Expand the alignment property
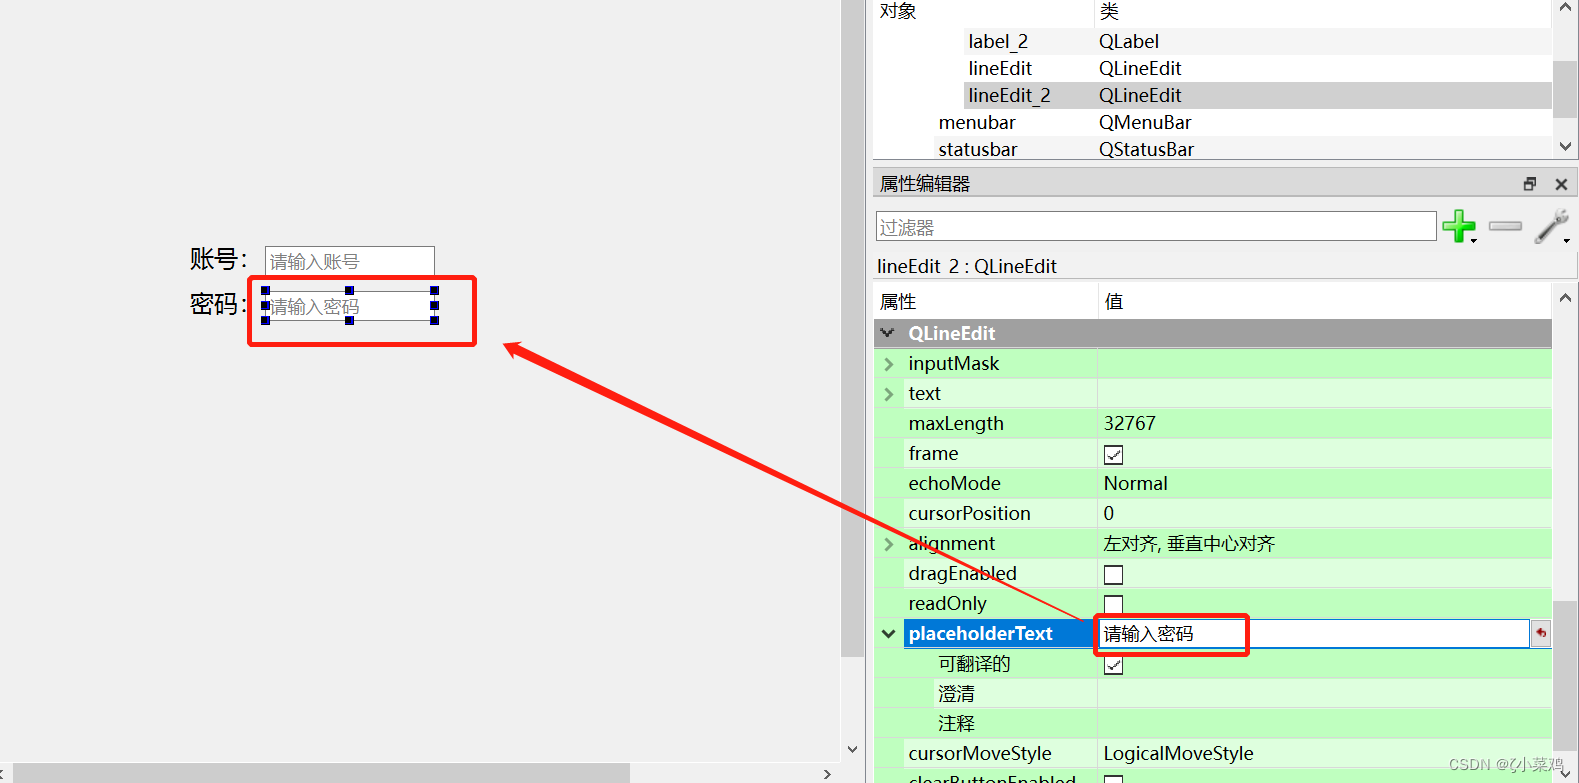The width and height of the screenshot is (1579, 783). (888, 544)
